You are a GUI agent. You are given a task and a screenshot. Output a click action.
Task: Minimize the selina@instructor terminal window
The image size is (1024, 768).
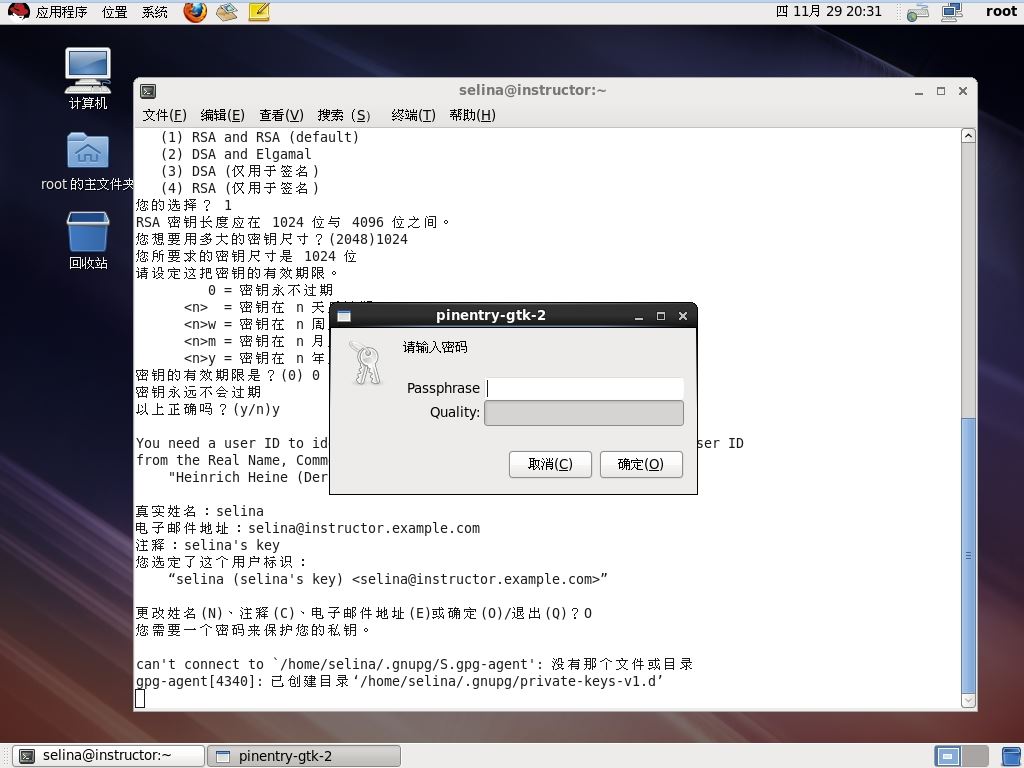(x=919, y=91)
